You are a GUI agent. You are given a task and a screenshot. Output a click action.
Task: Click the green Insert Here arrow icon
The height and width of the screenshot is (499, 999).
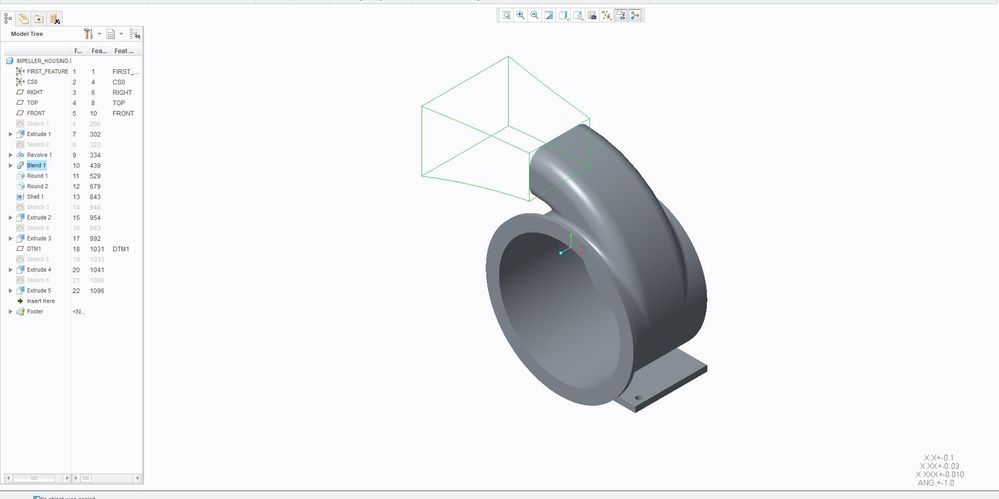[x=20, y=301]
